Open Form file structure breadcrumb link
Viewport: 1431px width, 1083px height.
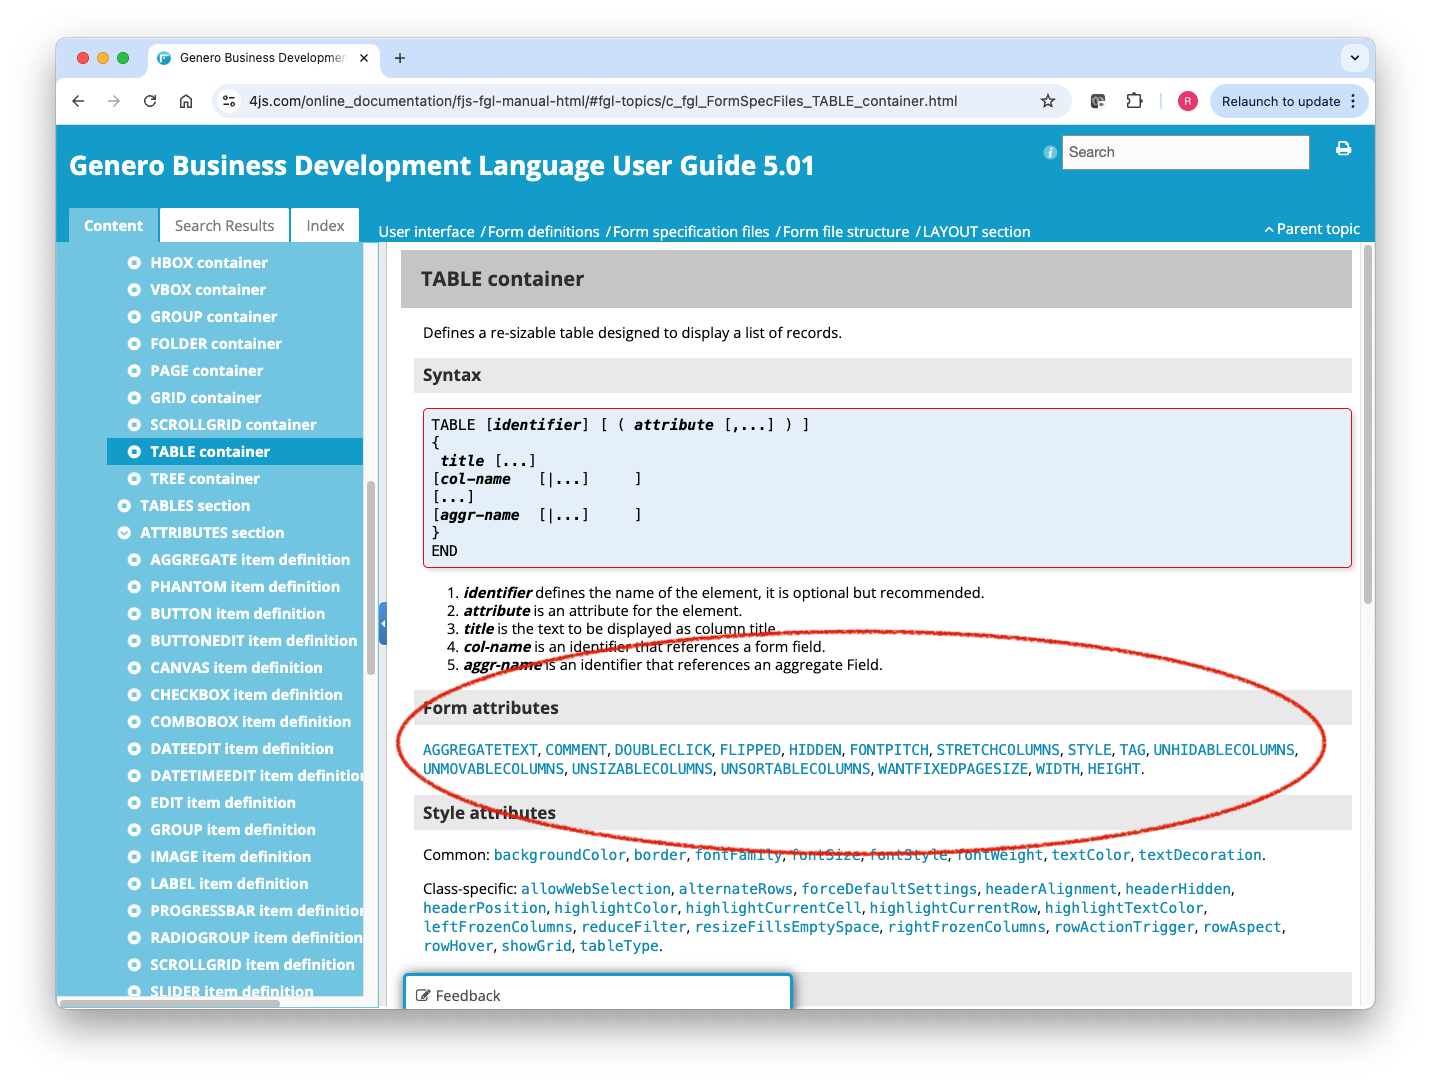[846, 232]
